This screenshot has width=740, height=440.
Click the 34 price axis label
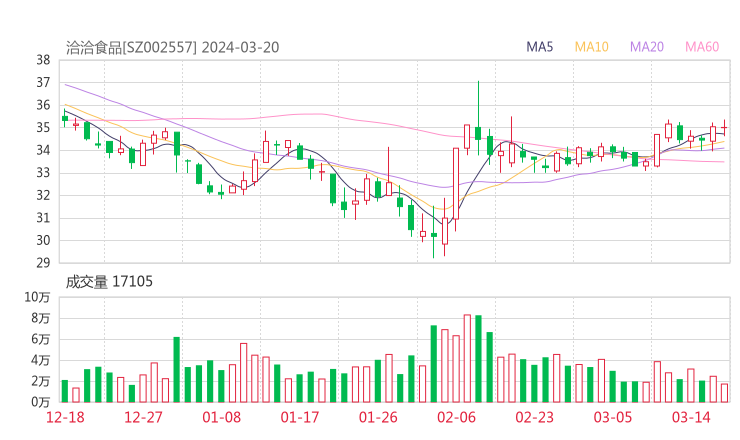[x=43, y=150]
